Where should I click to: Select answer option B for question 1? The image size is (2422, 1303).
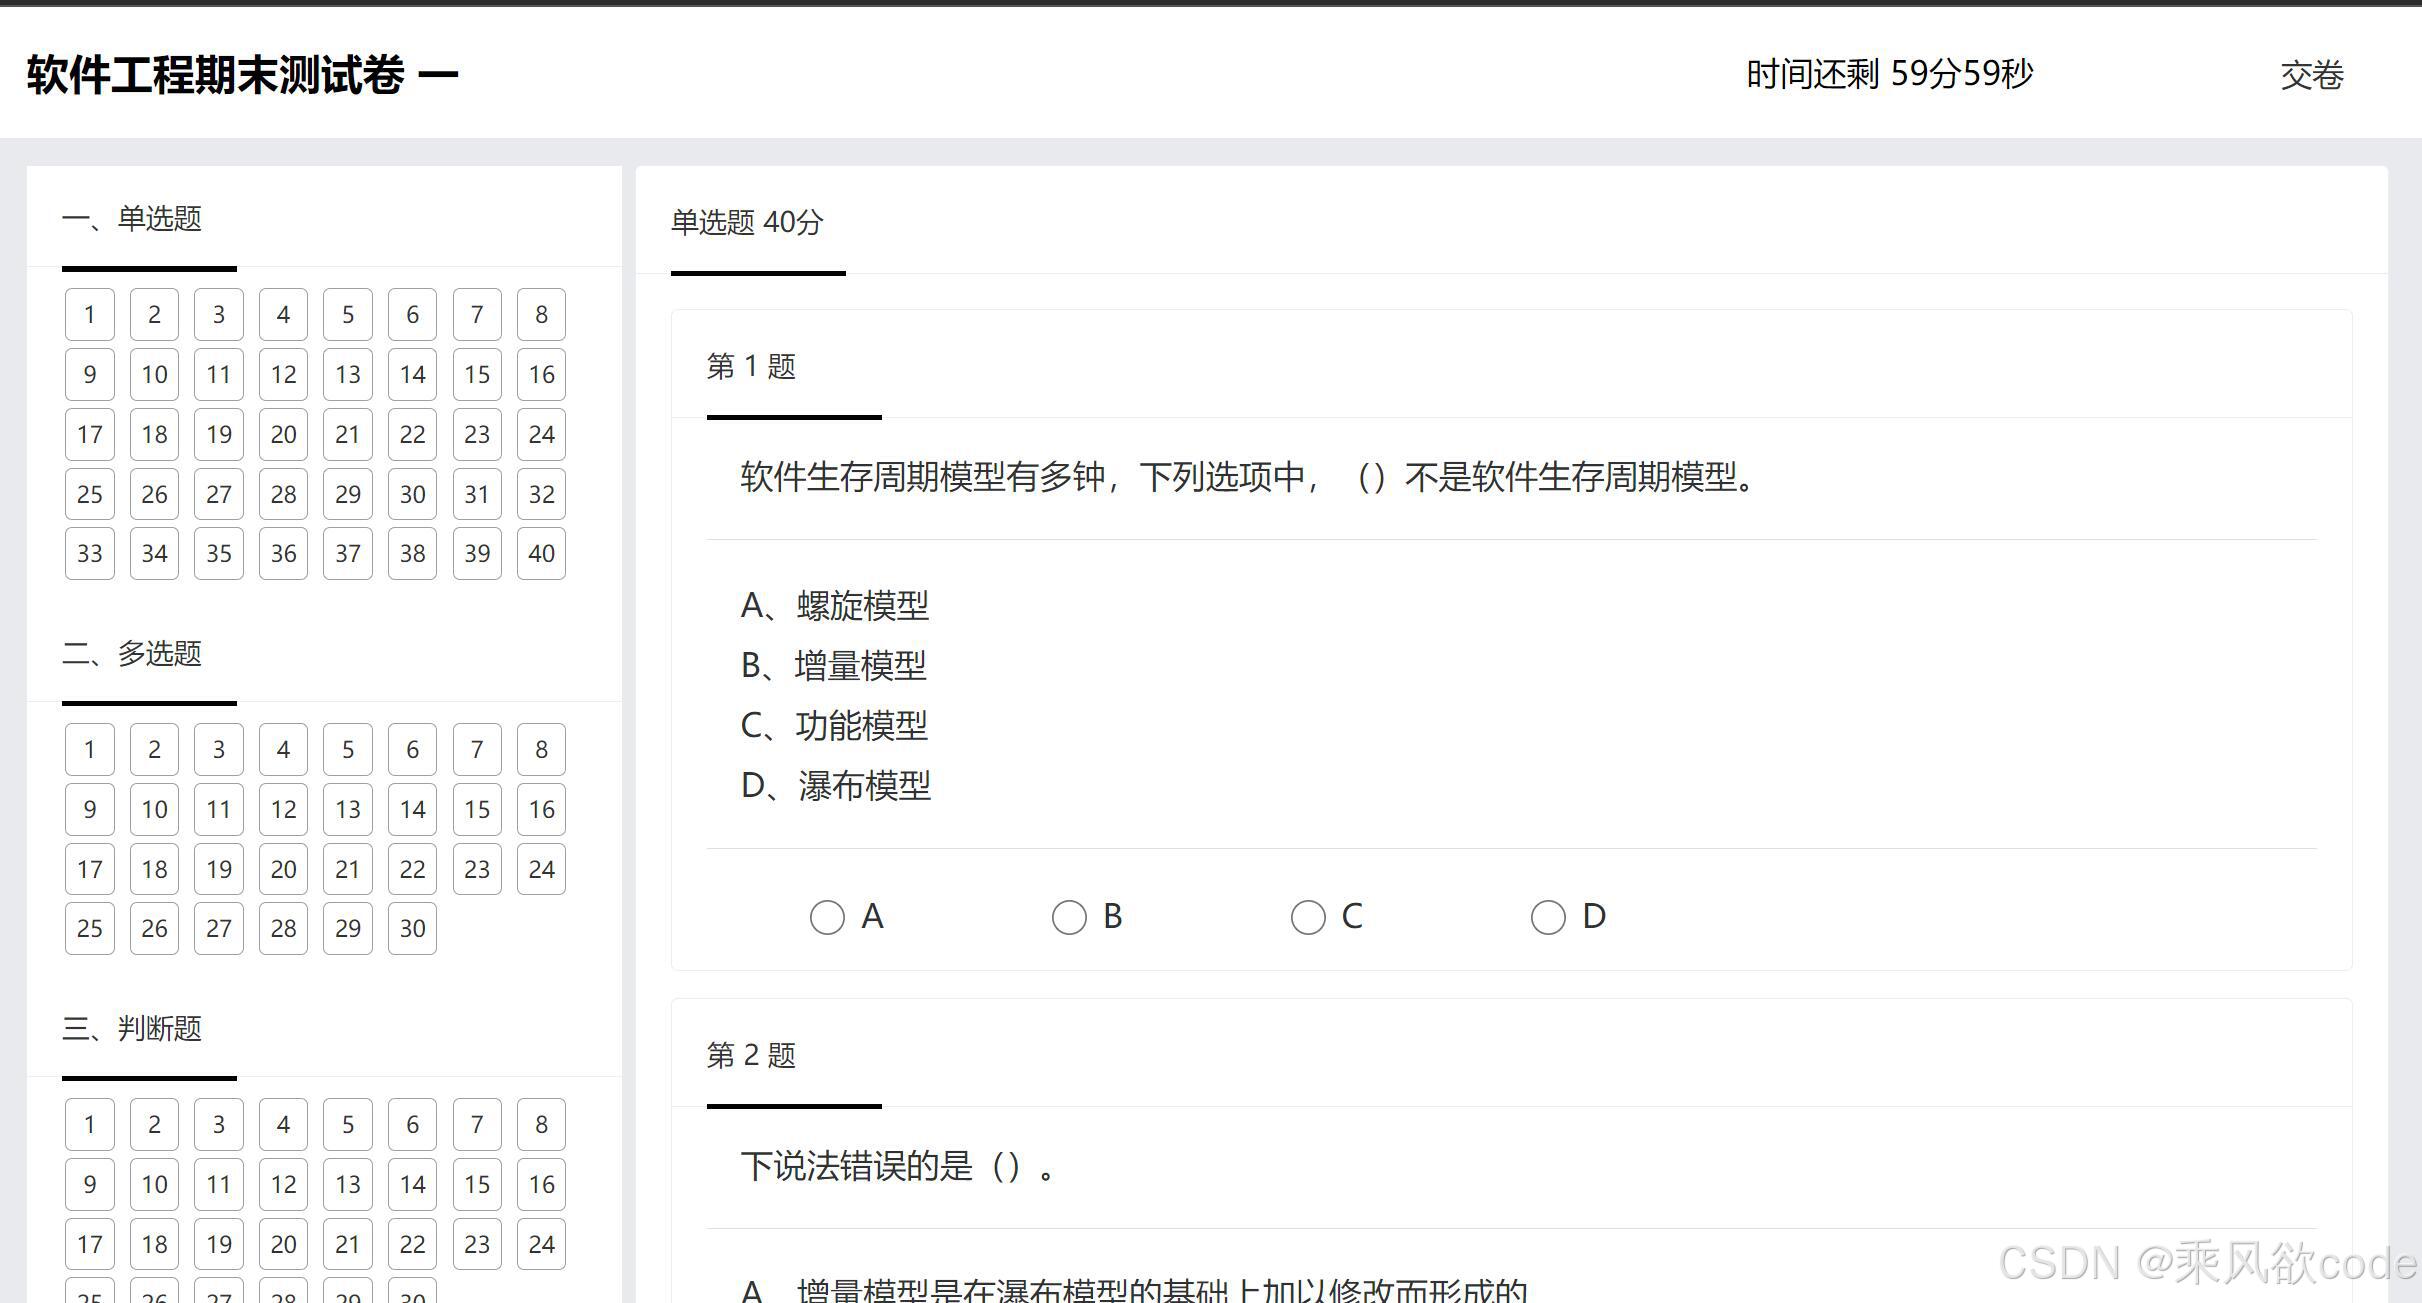click(1069, 916)
